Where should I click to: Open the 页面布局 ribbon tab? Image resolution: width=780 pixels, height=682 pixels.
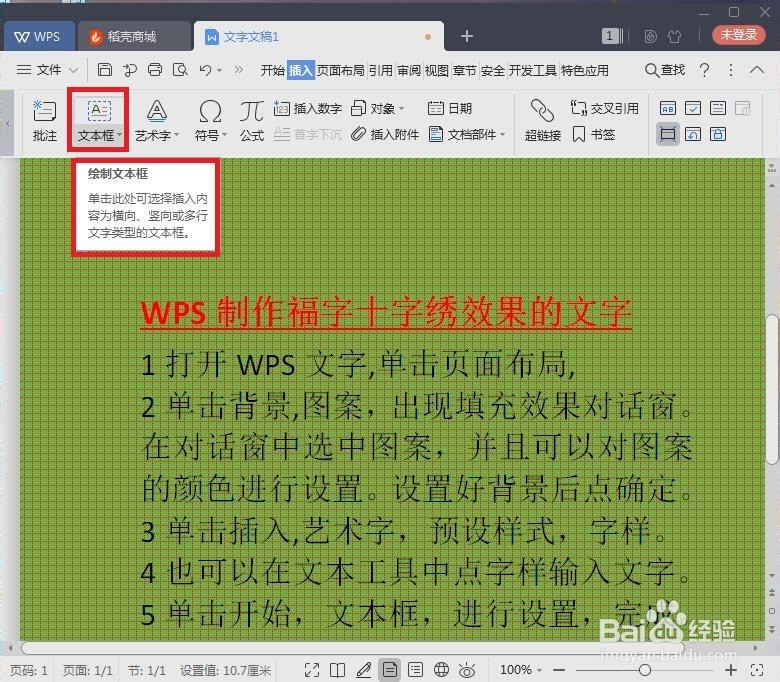pyautogui.click(x=341, y=70)
